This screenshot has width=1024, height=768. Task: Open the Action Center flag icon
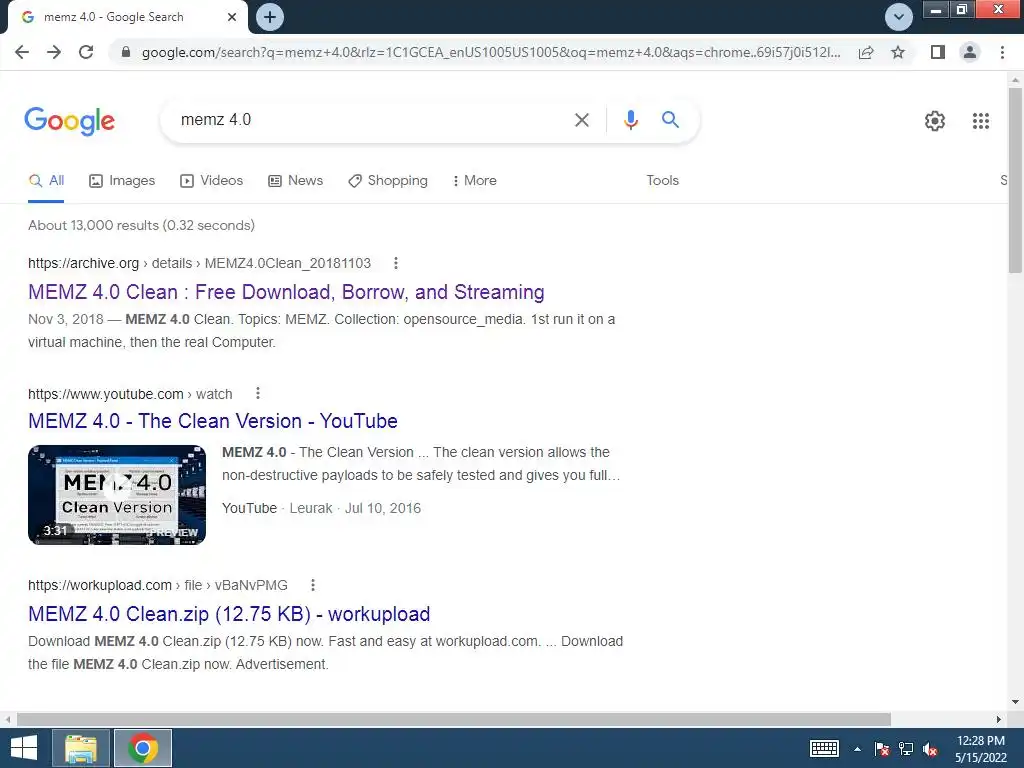coord(882,749)
